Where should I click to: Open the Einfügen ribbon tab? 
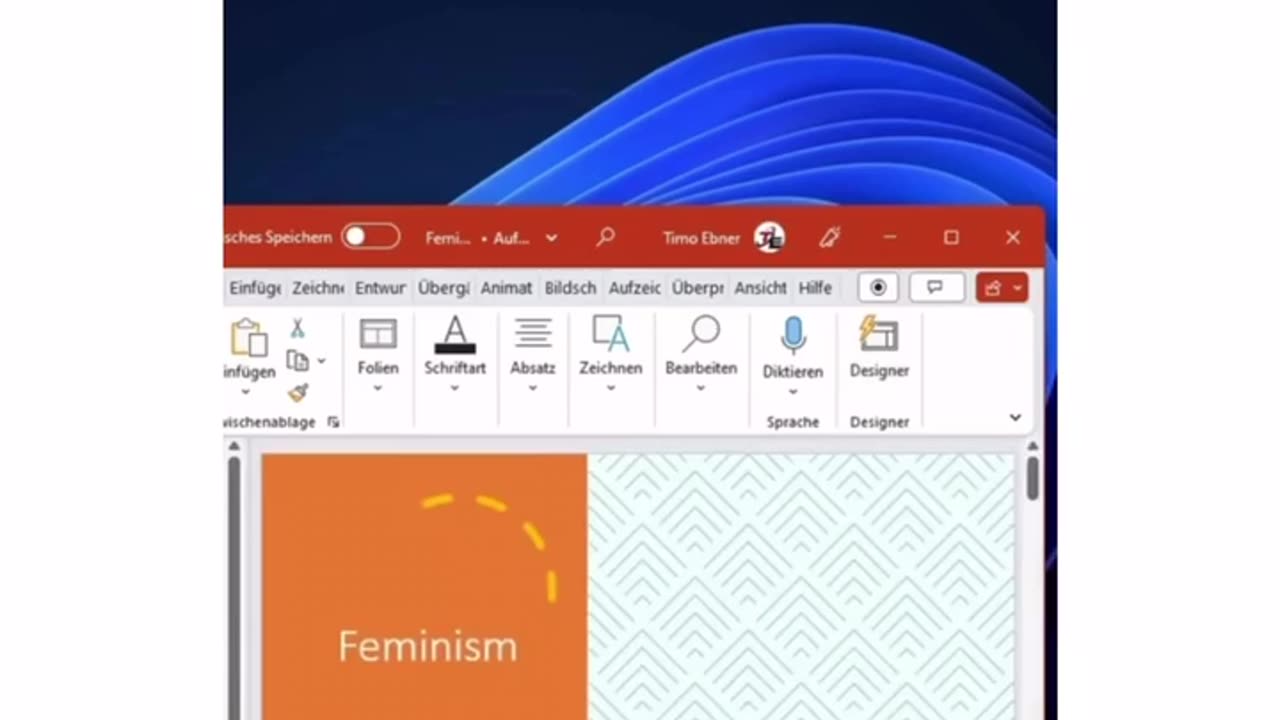pyautogui.click(x=254, y=288)
